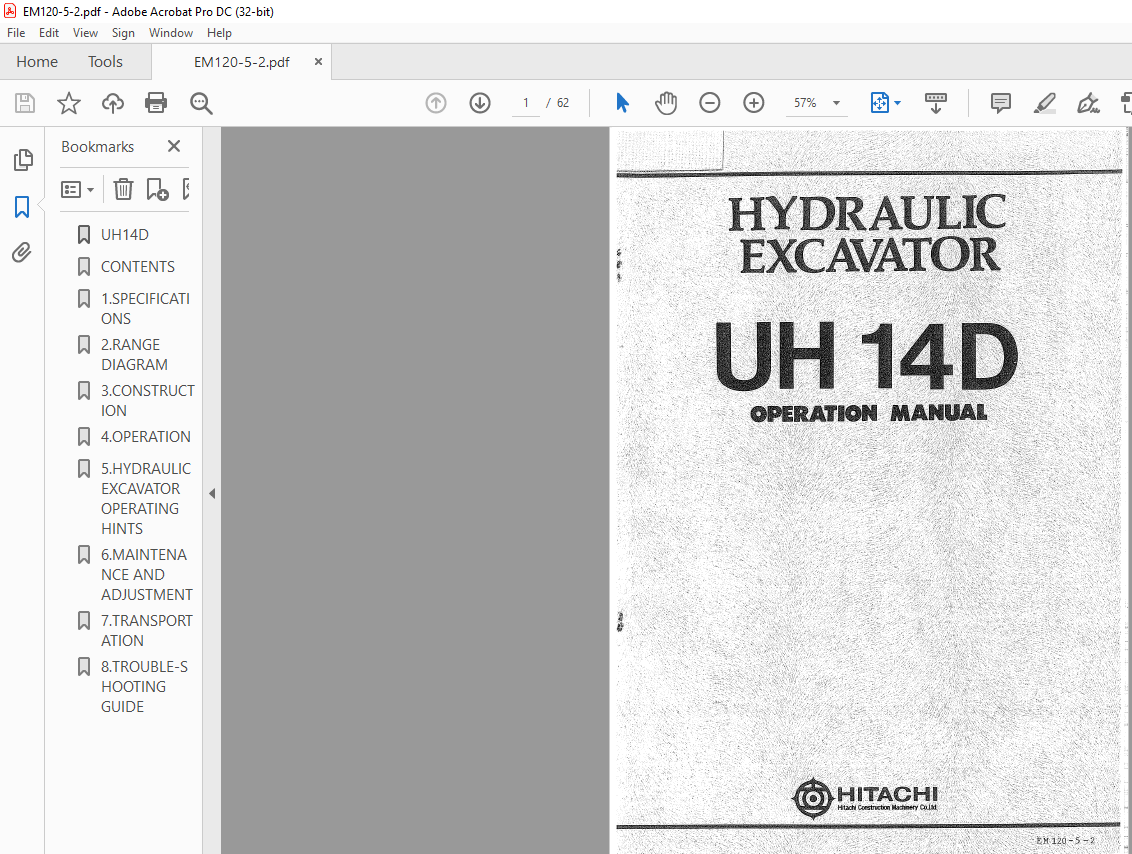Screen dimensions: 1132x854
Task: Open 1.SPECIFICATIONS bookmark
Action: coord(145,308)
